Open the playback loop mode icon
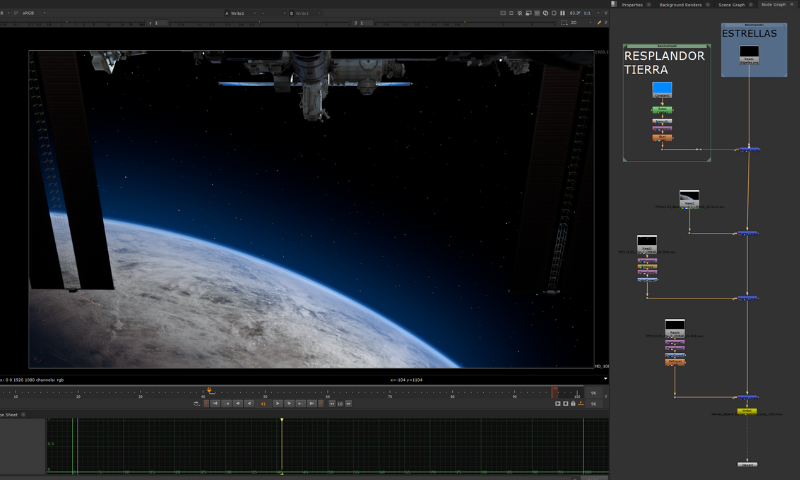Image resolution: width=800 pixels, height=480 pixels. coord(197,403)
